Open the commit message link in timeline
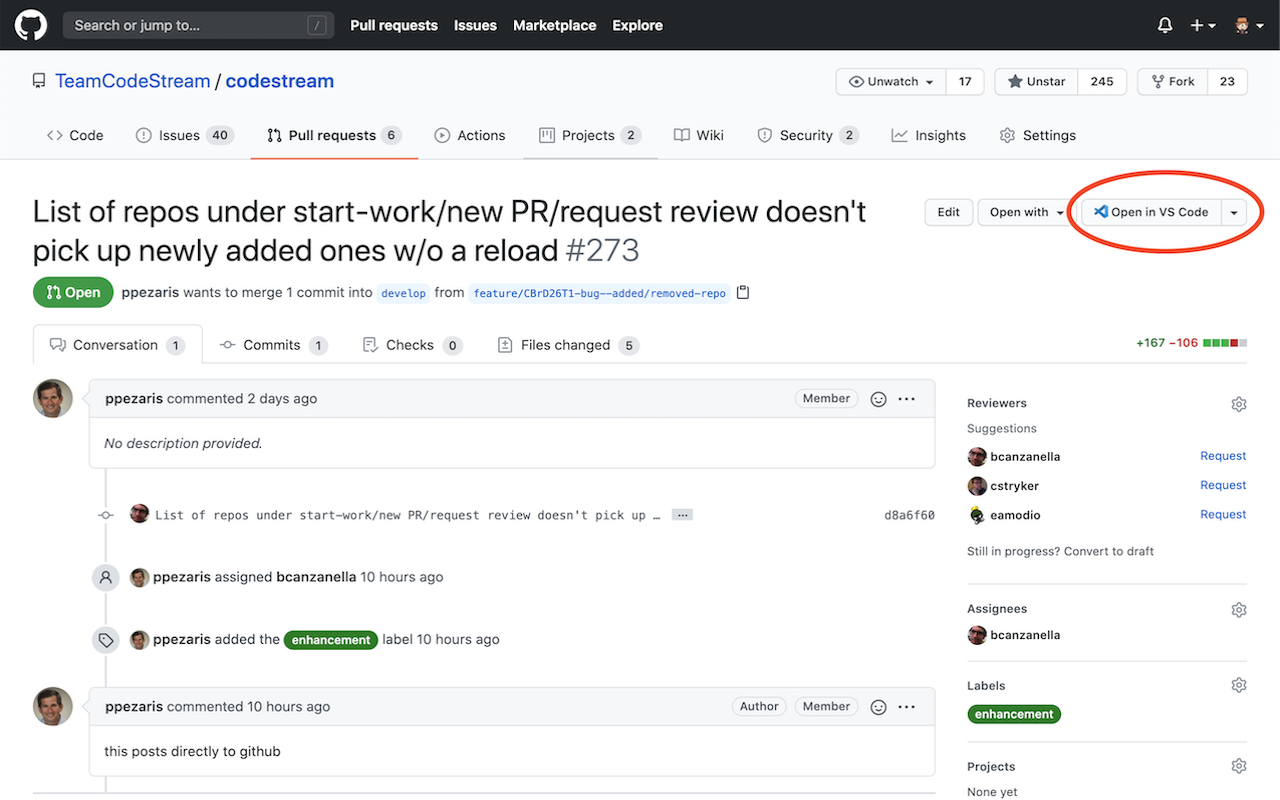This screenshot has height=800, width=1280. [x=407, y=515]
